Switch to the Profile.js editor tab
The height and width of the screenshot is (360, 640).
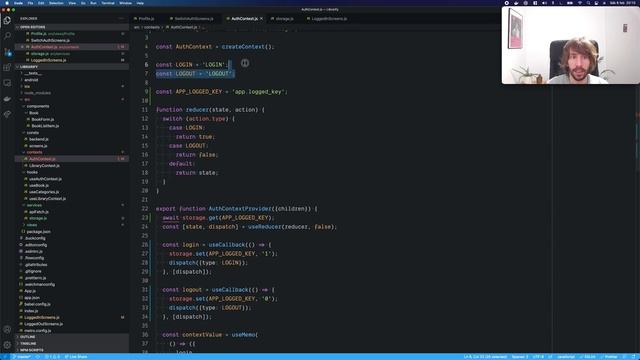pos(146,18)
